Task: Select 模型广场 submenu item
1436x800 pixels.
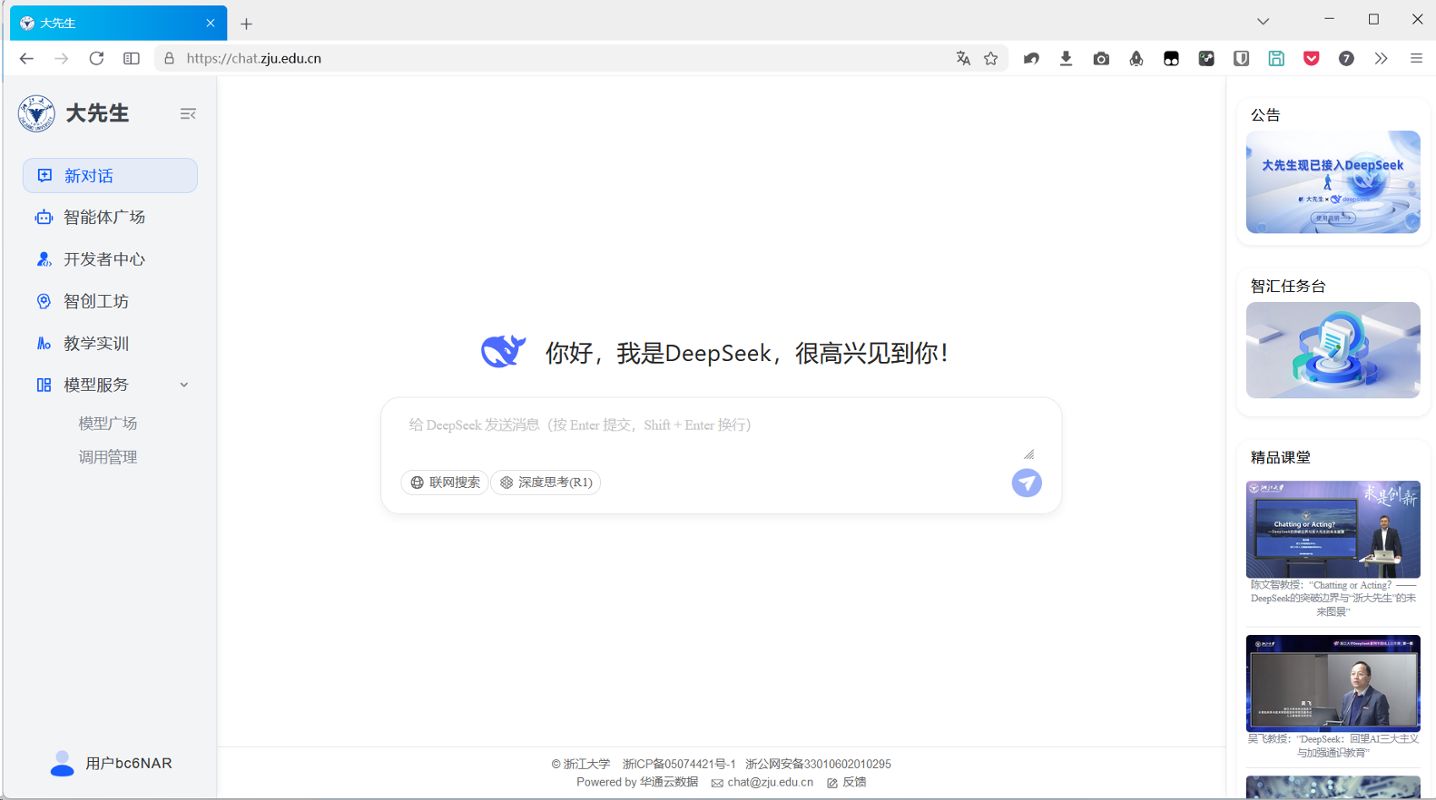Action: [108, 423]
